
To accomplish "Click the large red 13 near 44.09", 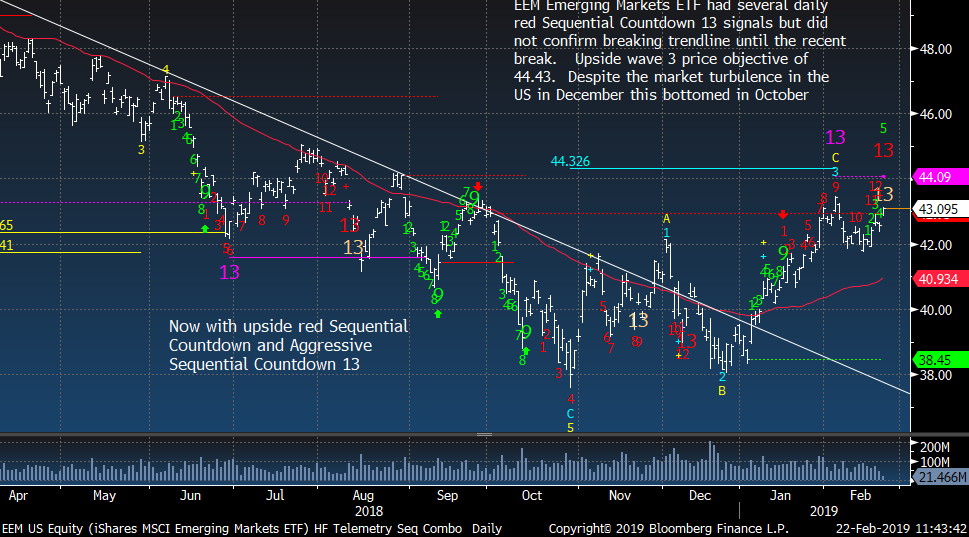I will tap(884, 150).
